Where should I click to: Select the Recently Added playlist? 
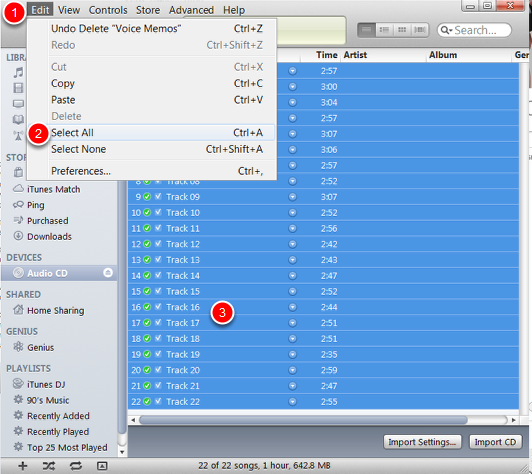pyautogui.click(x=58, y=416)
